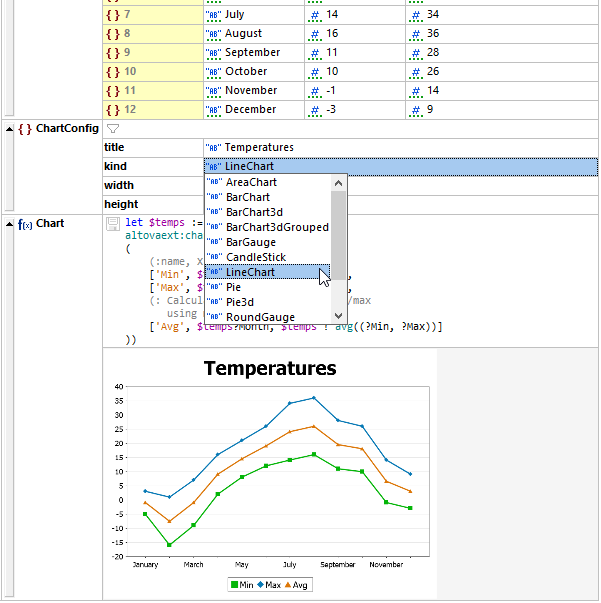This screenshot has height=603, width=601.
Task: Click the kind field showing LineChart
Action: point(400,167)
